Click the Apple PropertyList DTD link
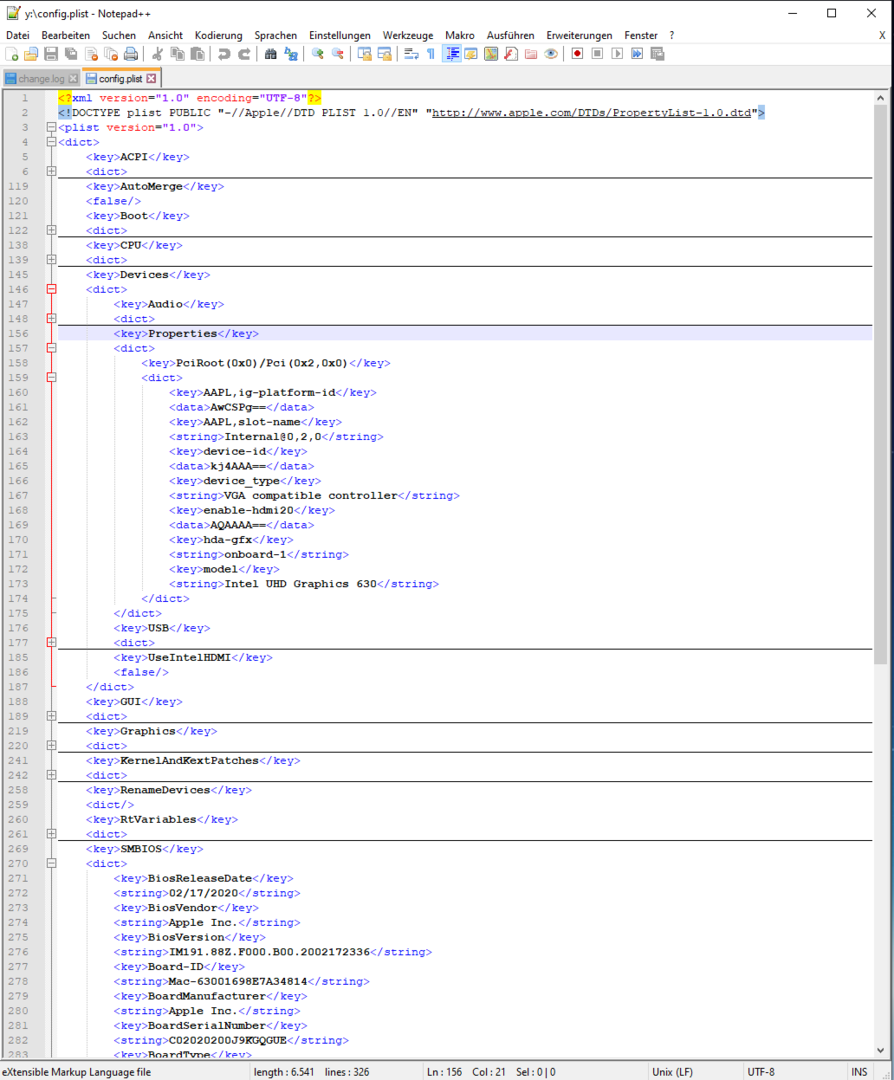This screenshot has width=894, height=1080. point(592,113)
